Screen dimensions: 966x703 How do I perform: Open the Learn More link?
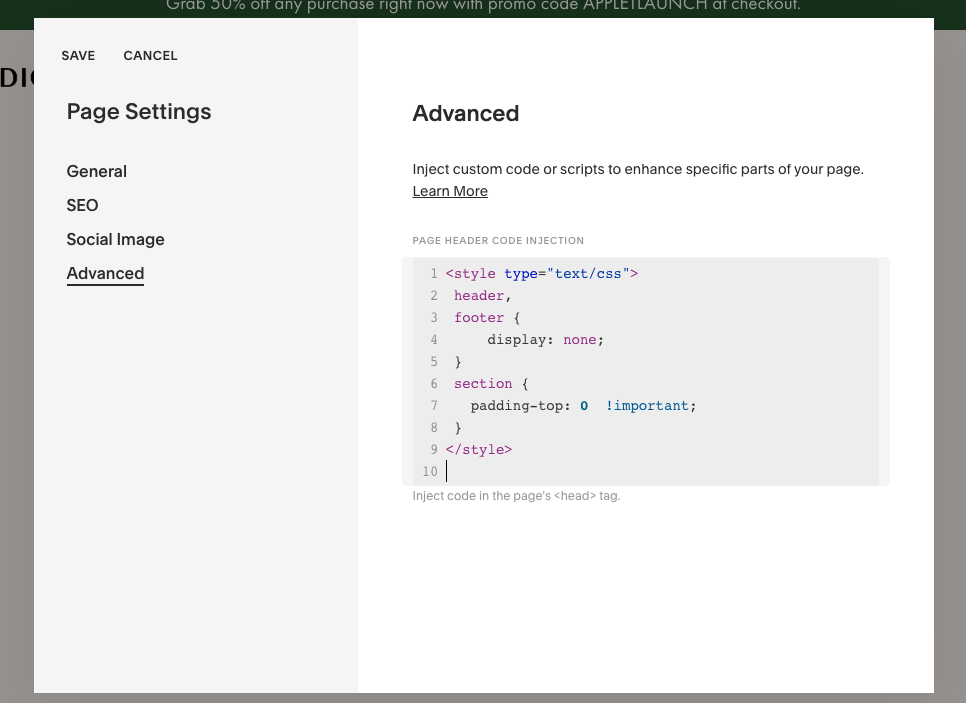coord(450,191)
